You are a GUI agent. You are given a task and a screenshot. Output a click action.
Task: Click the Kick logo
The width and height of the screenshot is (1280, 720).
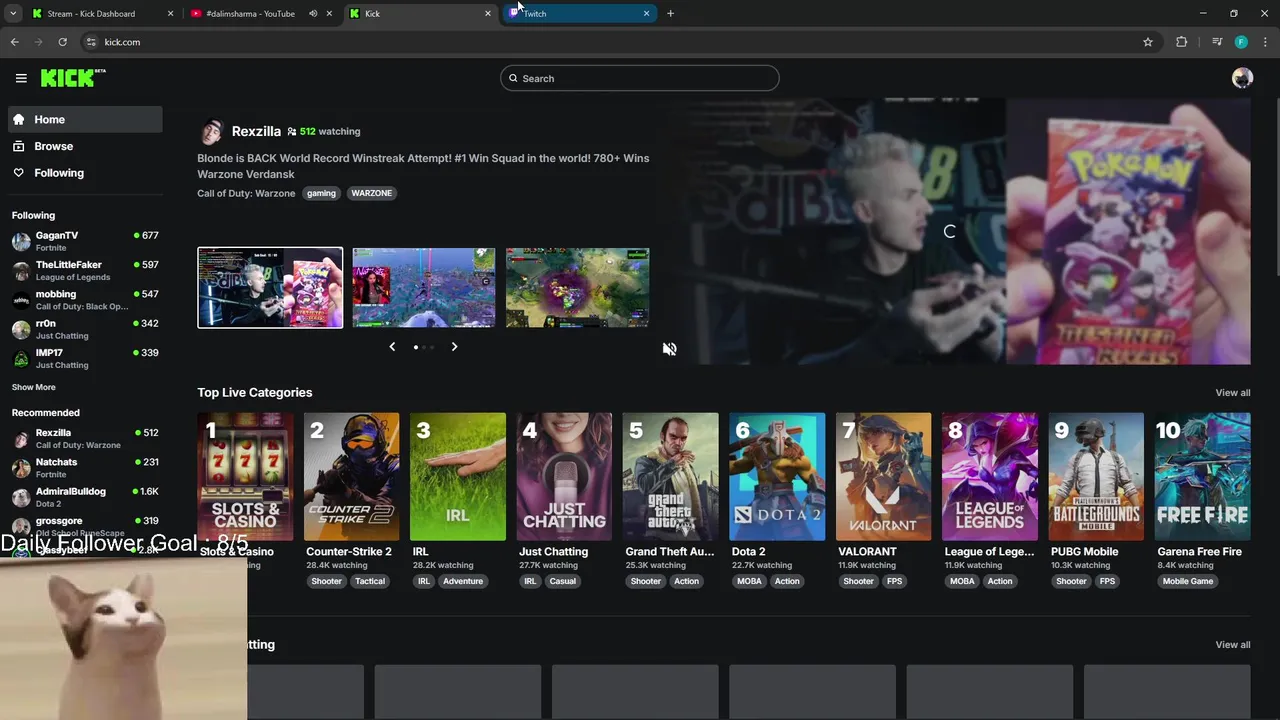pos(72,78)
